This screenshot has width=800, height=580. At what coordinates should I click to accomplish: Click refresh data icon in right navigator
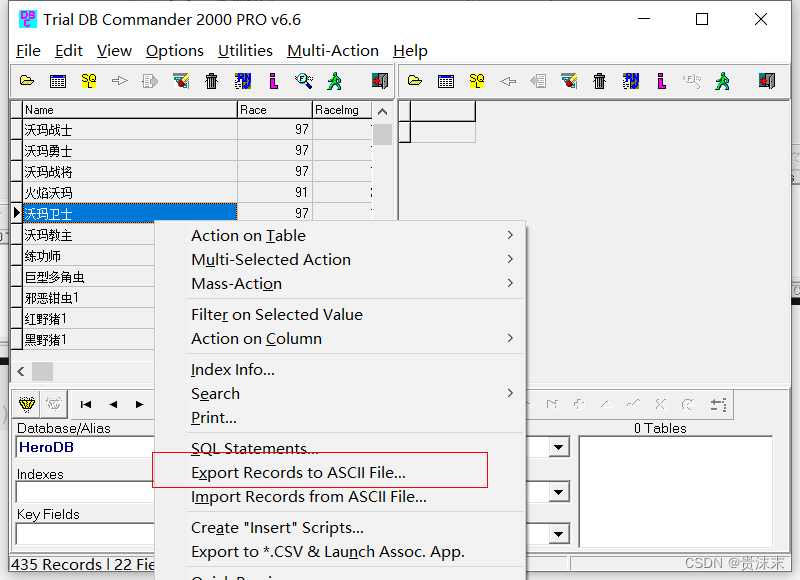pos(688,405)
